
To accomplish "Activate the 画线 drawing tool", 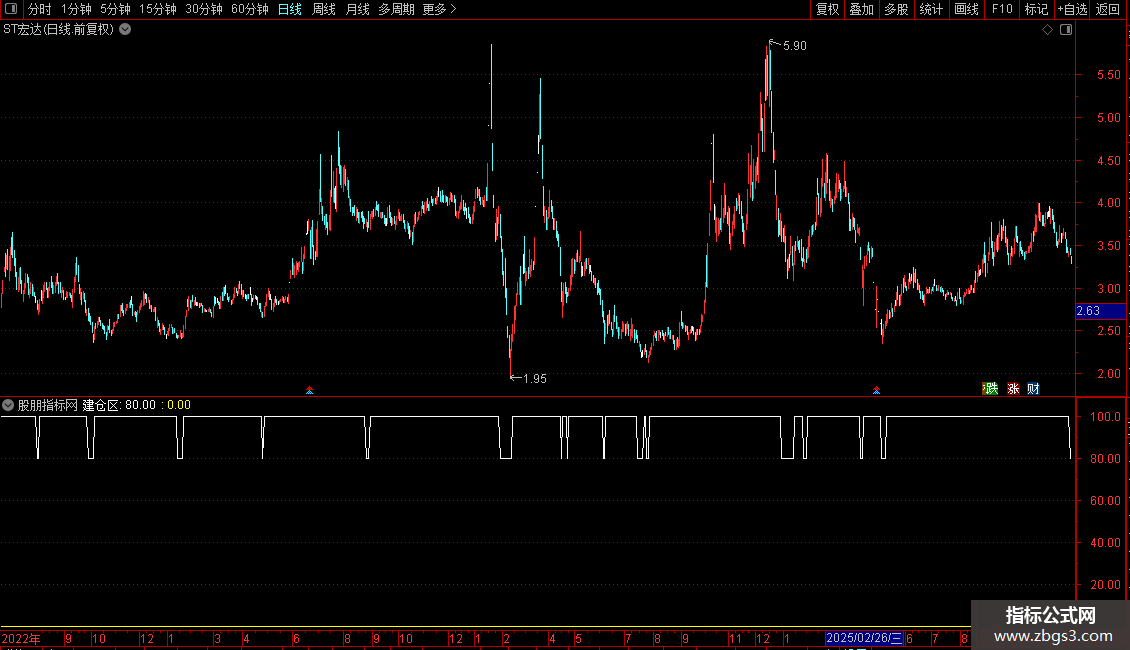I will pyautogui.click(x=966, y=9).
